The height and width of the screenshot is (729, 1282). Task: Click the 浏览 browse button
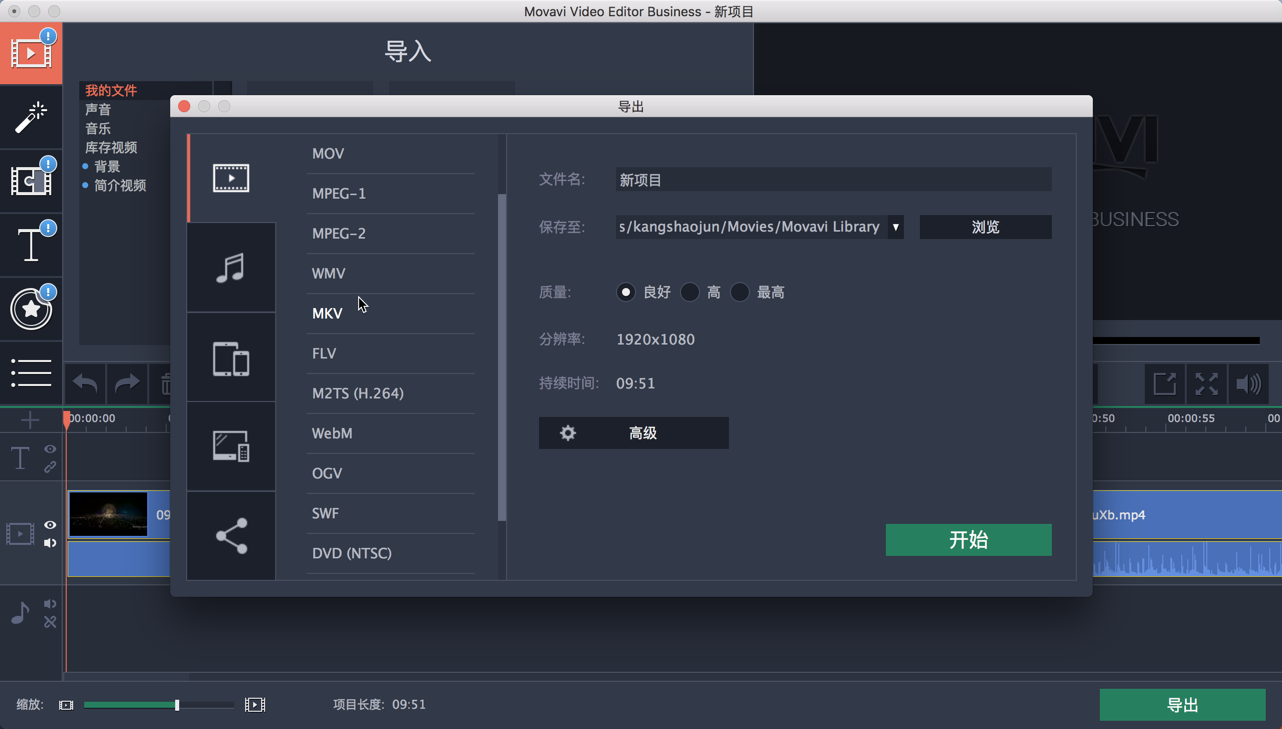[x=985, y=227]
